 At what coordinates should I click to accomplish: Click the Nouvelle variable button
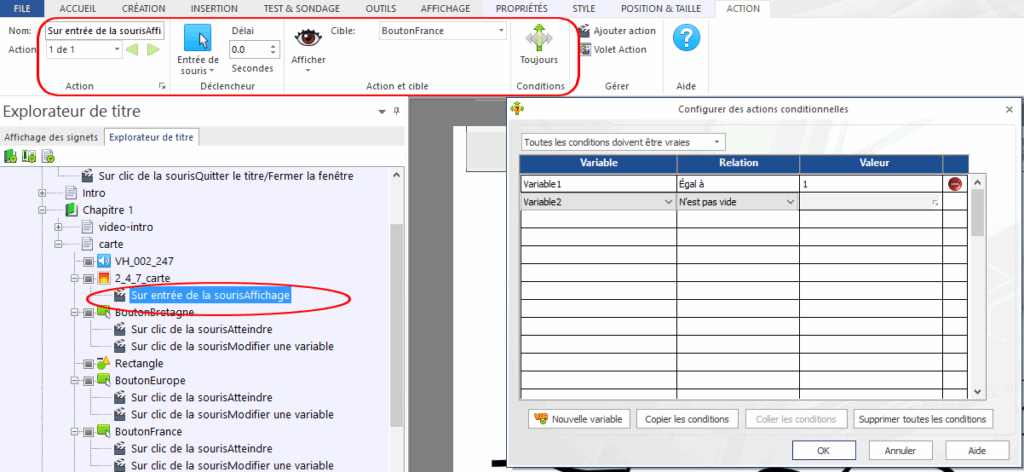coord(579,418)
